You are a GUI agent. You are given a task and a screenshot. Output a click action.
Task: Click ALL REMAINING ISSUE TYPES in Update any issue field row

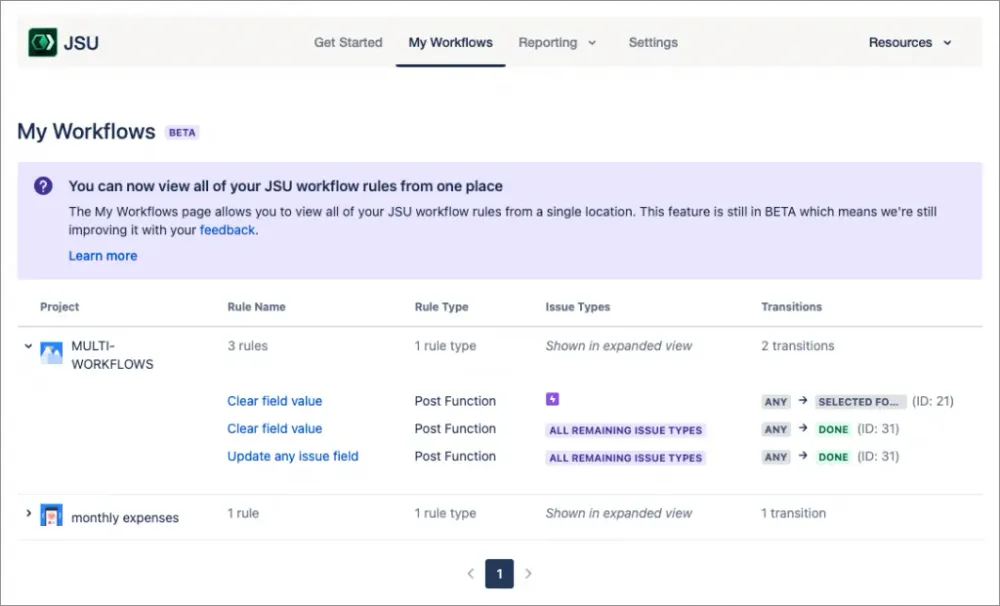(626, 458)
